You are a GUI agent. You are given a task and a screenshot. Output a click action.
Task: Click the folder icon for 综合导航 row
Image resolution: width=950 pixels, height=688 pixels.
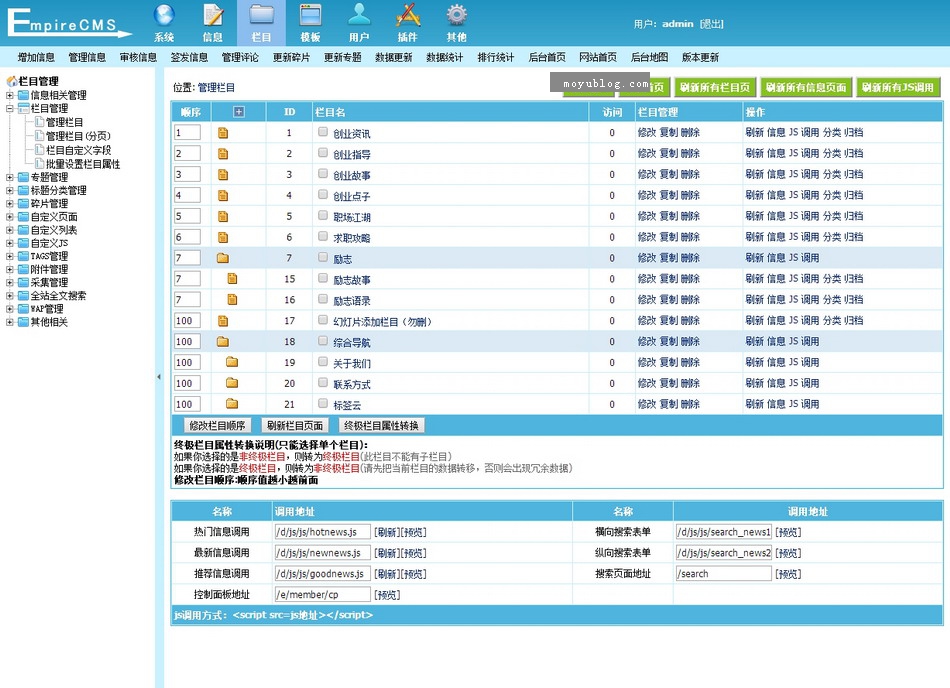point(223,342)
